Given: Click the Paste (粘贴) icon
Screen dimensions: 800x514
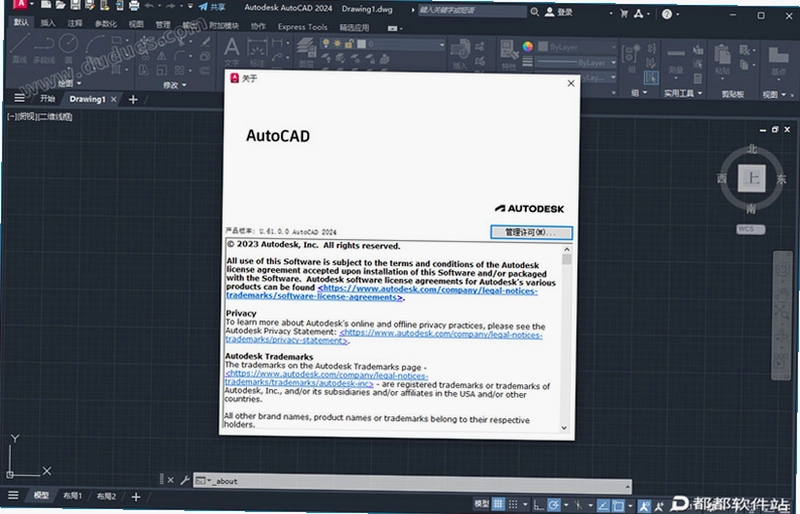Looking at the screenshot, I should click(x=722, y=59).
